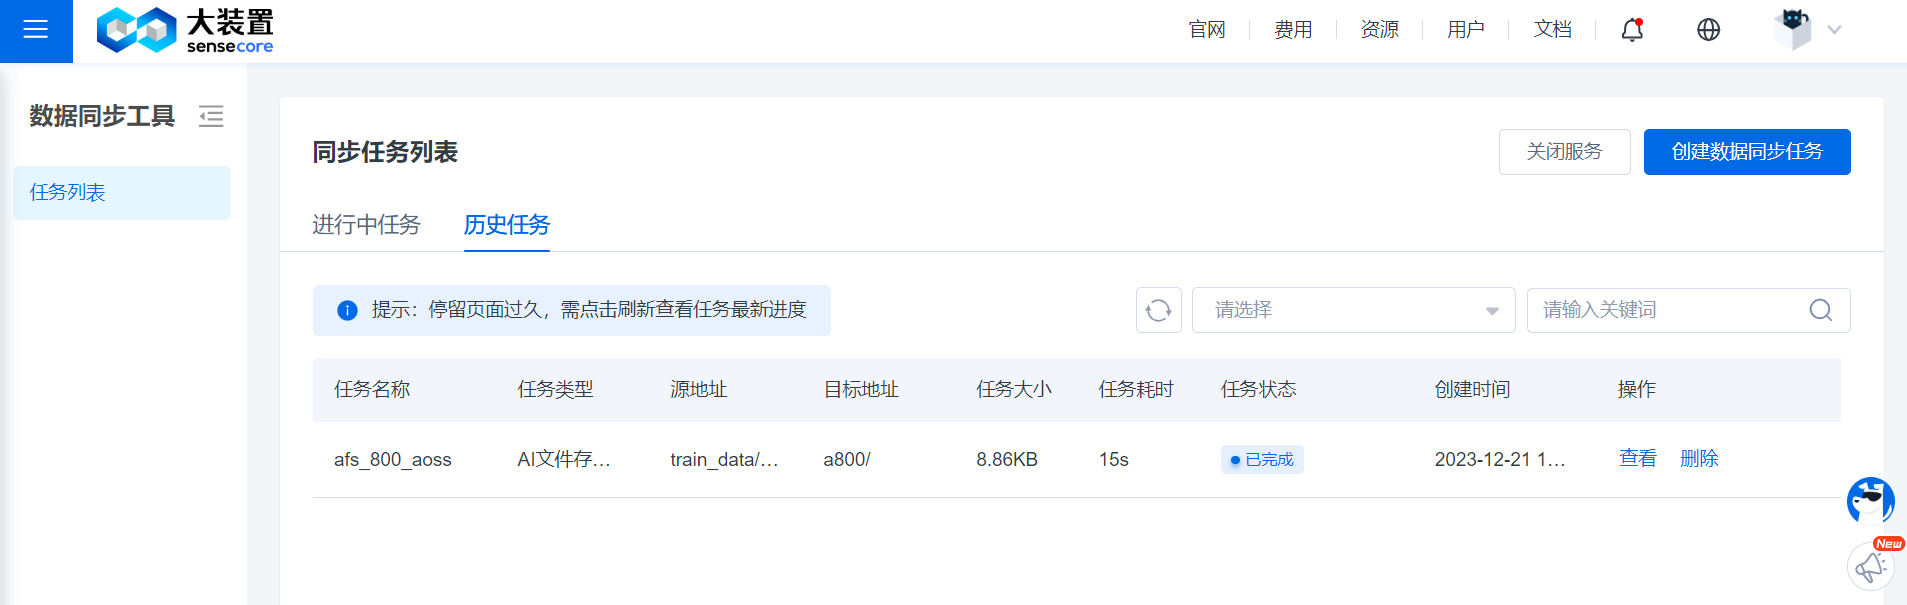Open the notifications bell
Viewport: 1907px width, 605px height.
[x=1632, y=30]
